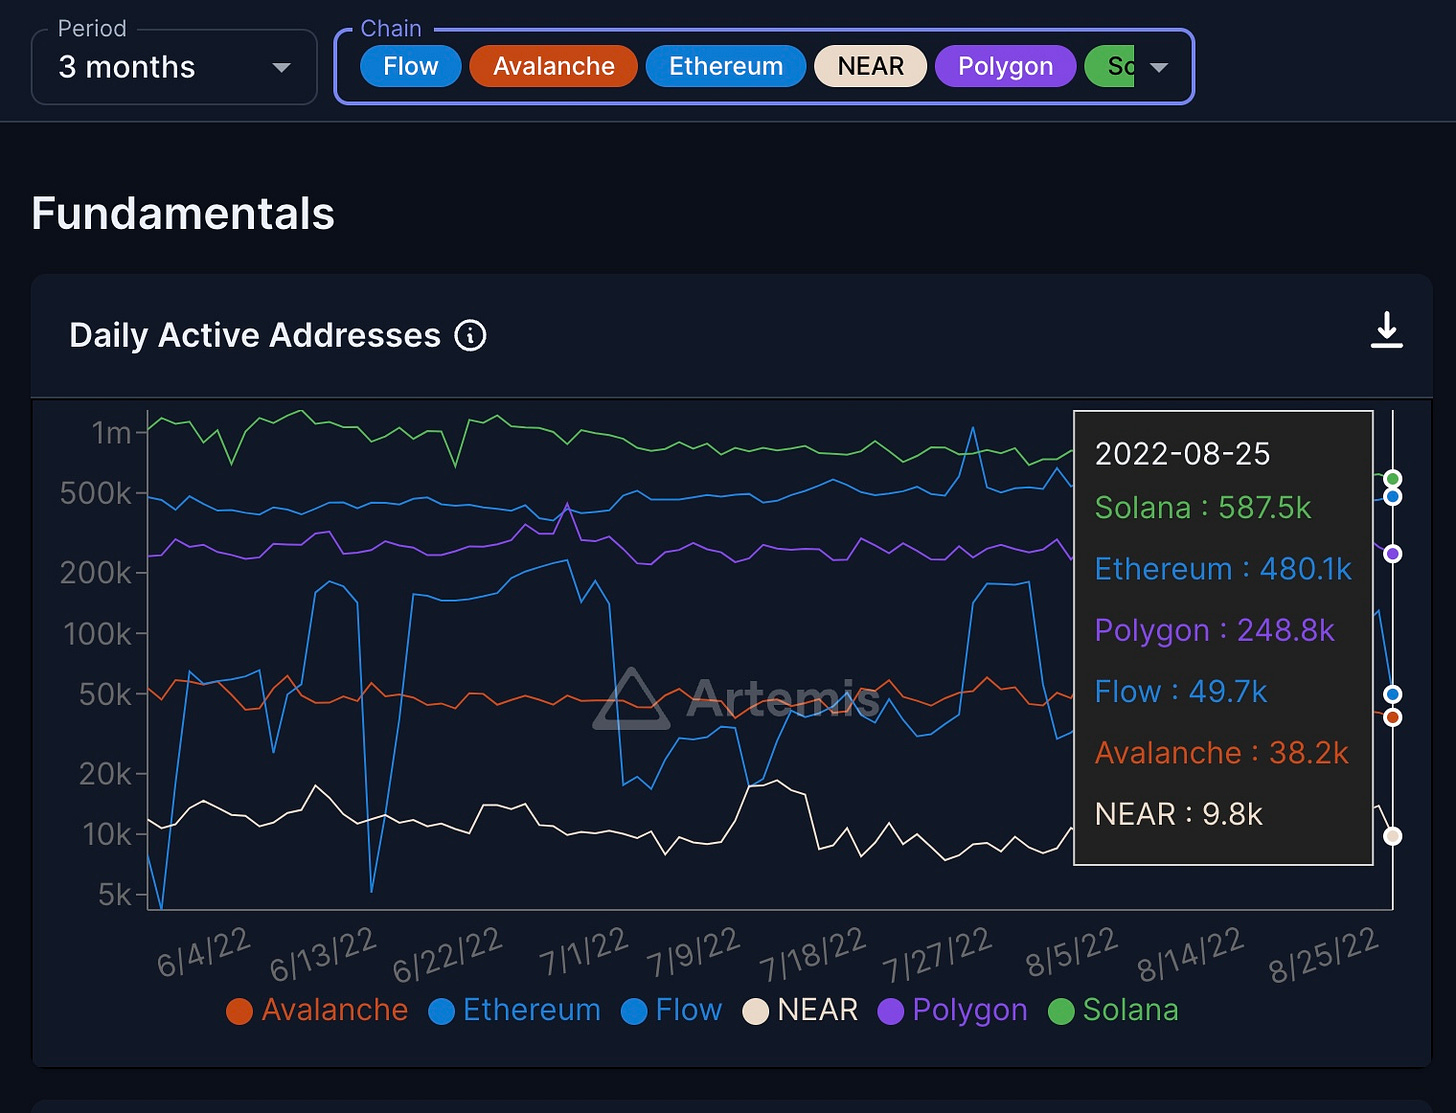Click the white NEAR data point marker
The width and height of the screenshot is (1456, 1113).
[1392, 836]
